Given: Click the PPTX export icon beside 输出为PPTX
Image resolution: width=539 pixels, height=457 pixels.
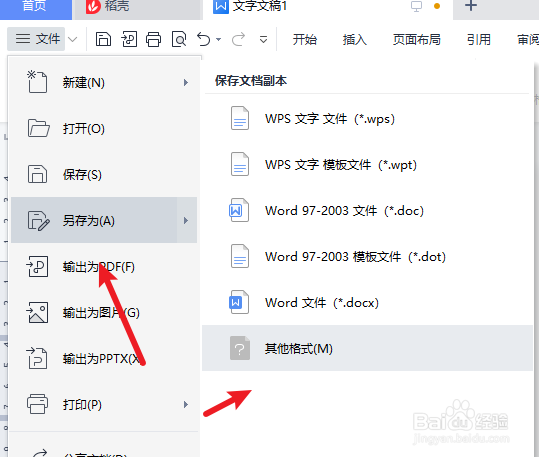Looking at the screenshot, I should (x=37, y=358).
